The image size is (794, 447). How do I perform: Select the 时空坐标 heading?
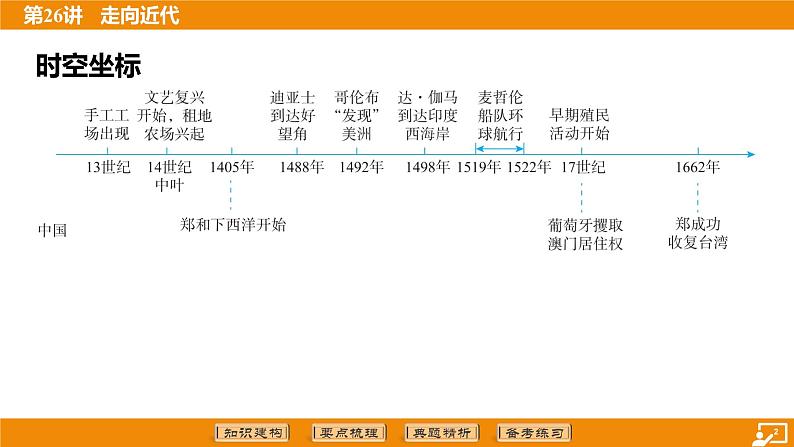(x=88, y=65)
